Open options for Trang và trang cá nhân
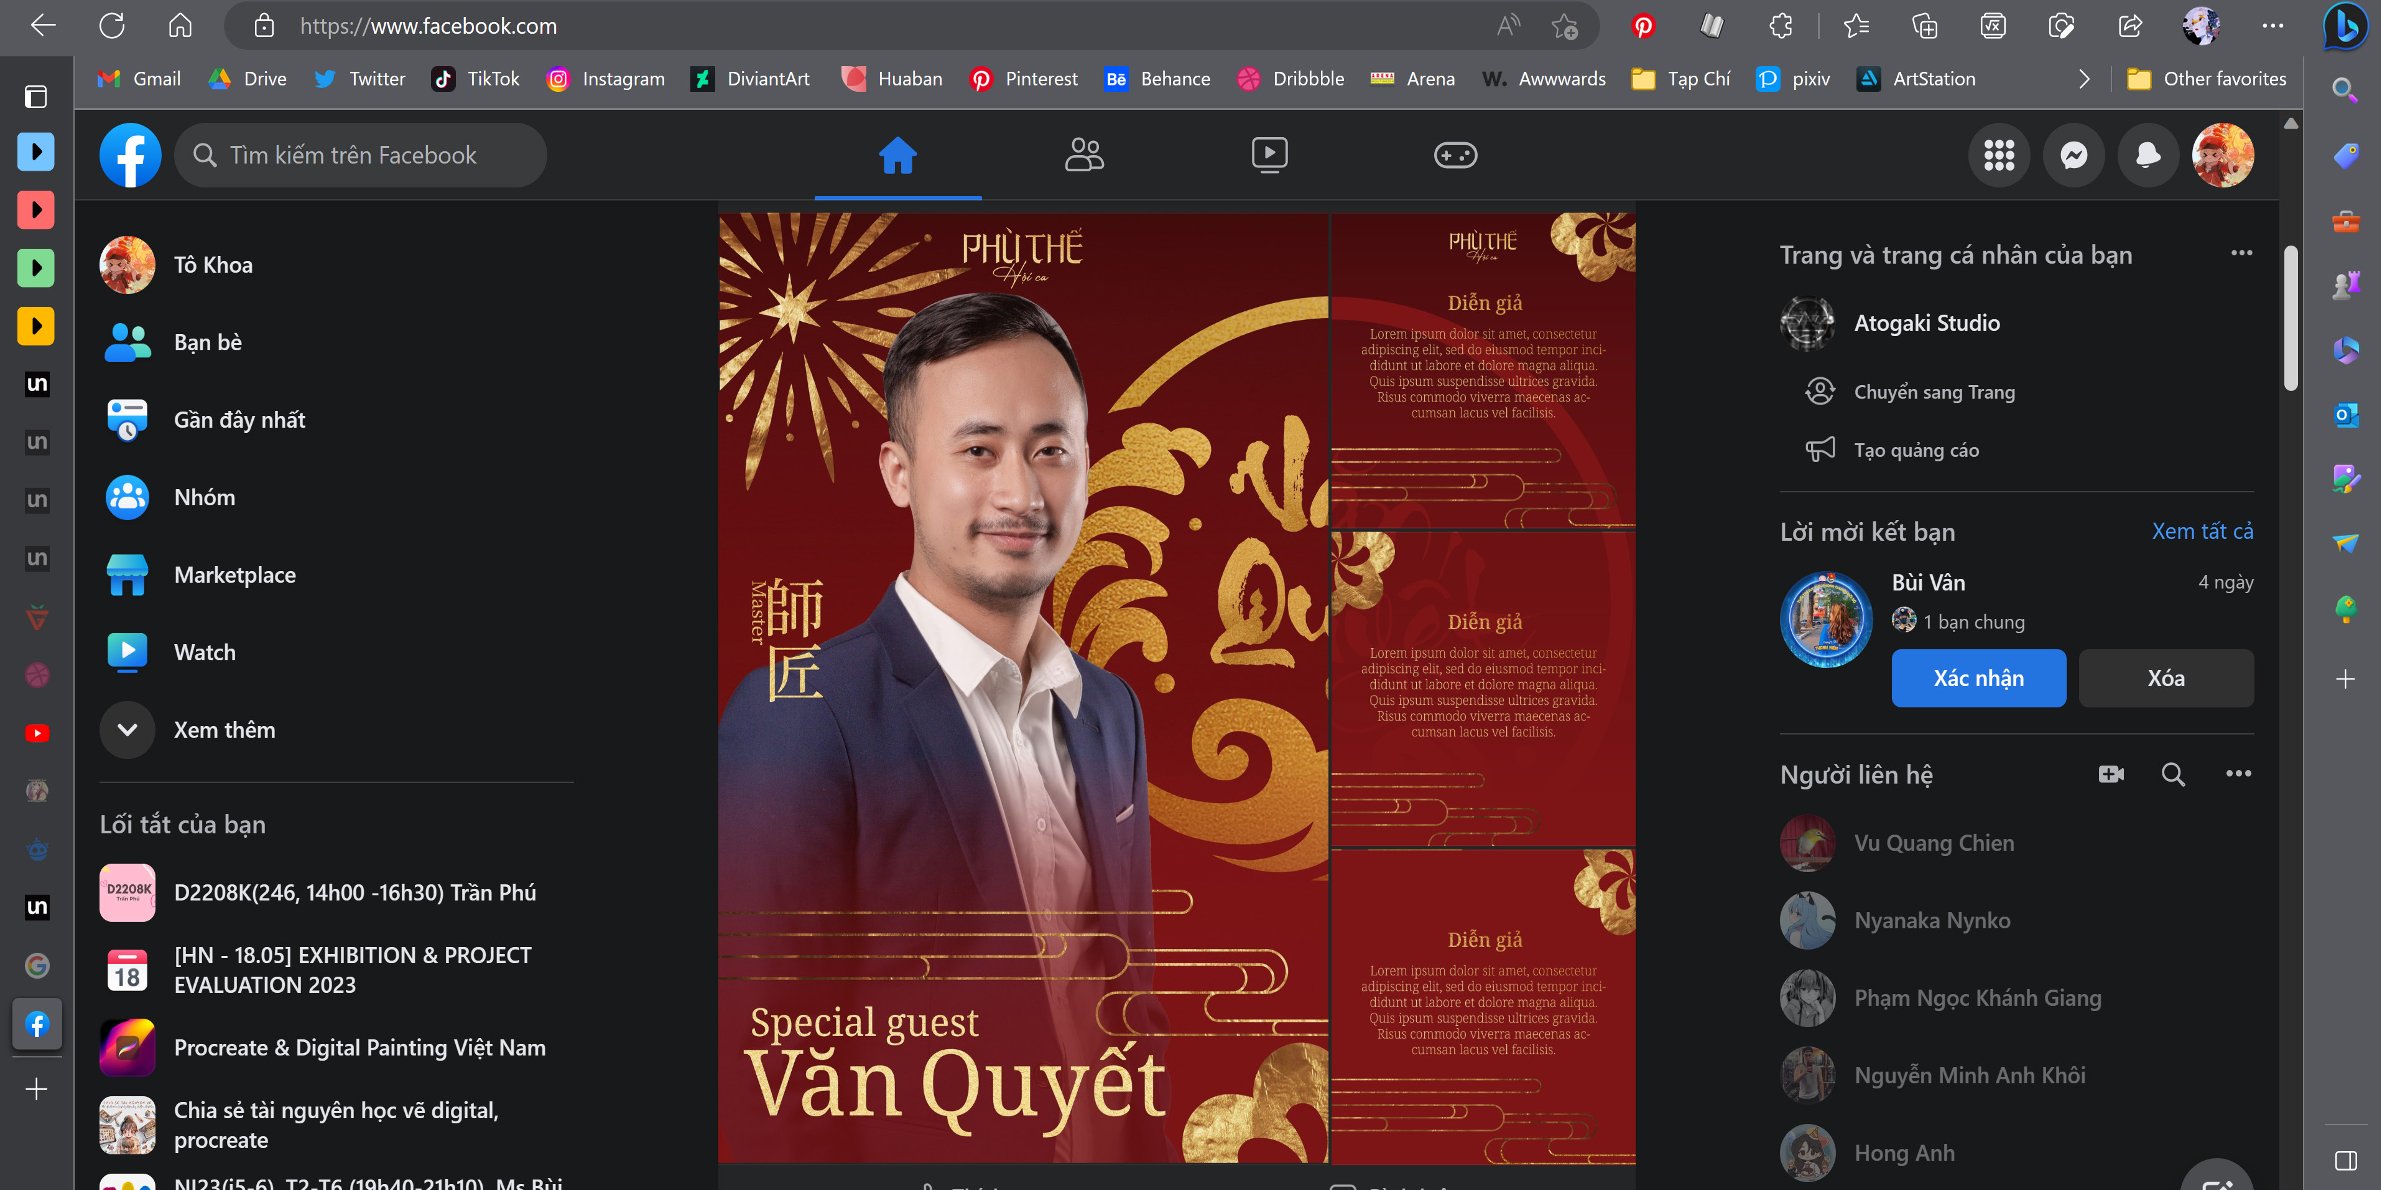 2241,253
